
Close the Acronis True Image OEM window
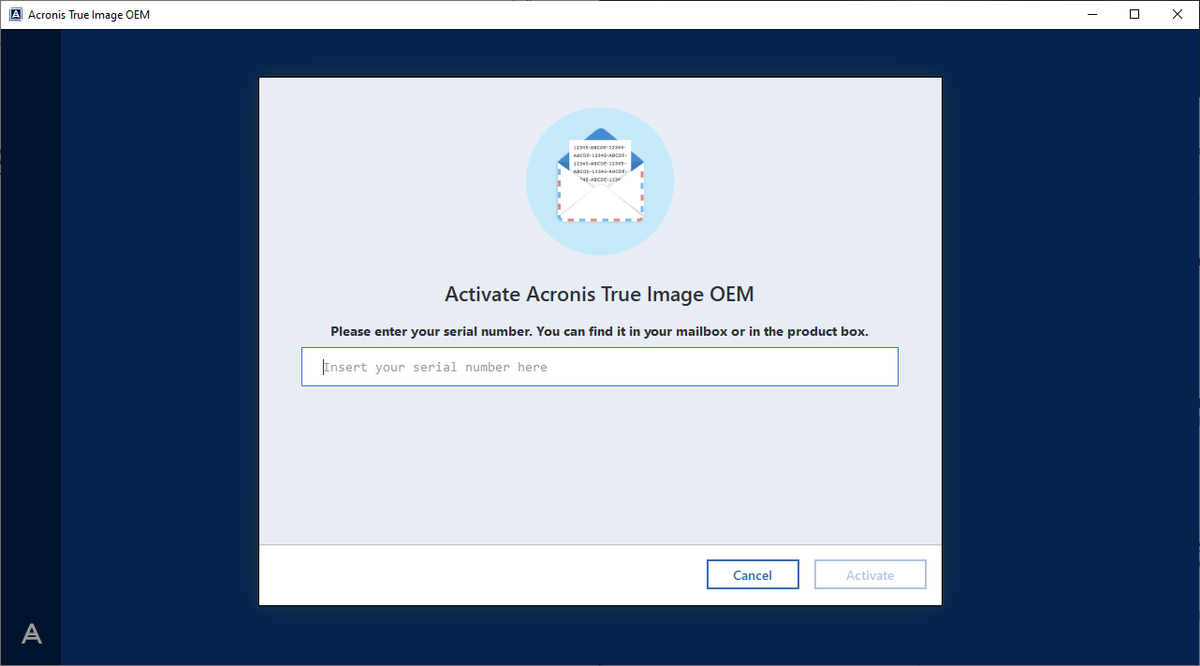click(1179, 14)
